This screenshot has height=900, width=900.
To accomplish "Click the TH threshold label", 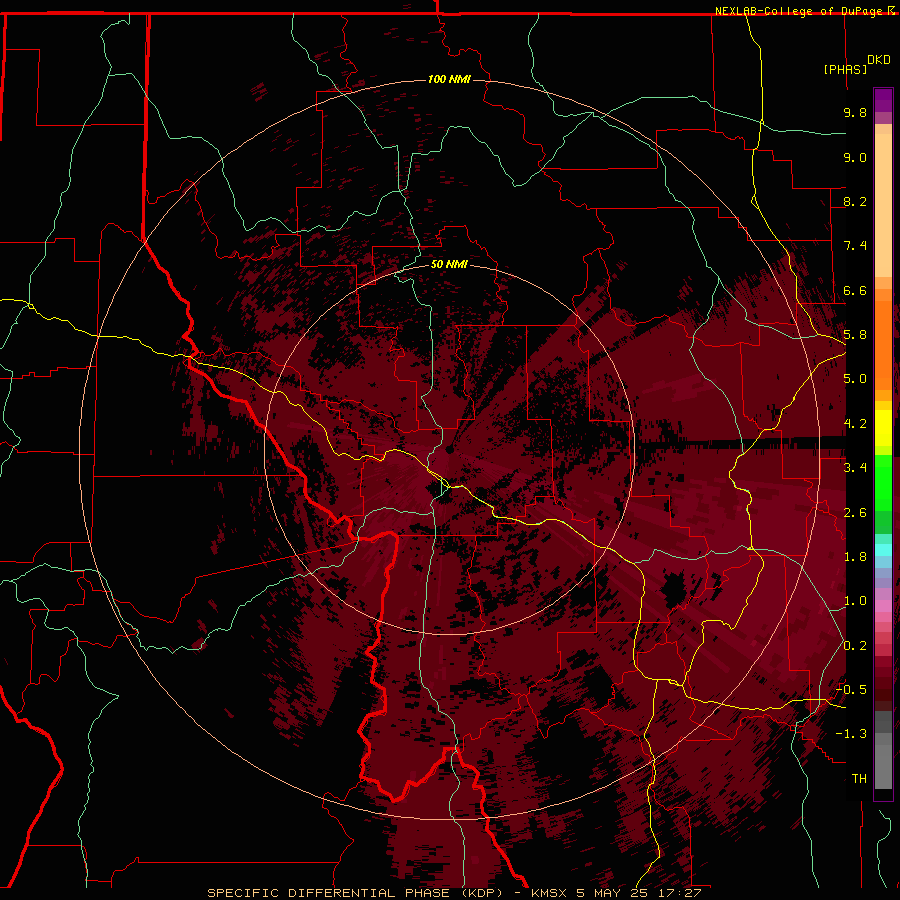I will click(x=859, y=779).
